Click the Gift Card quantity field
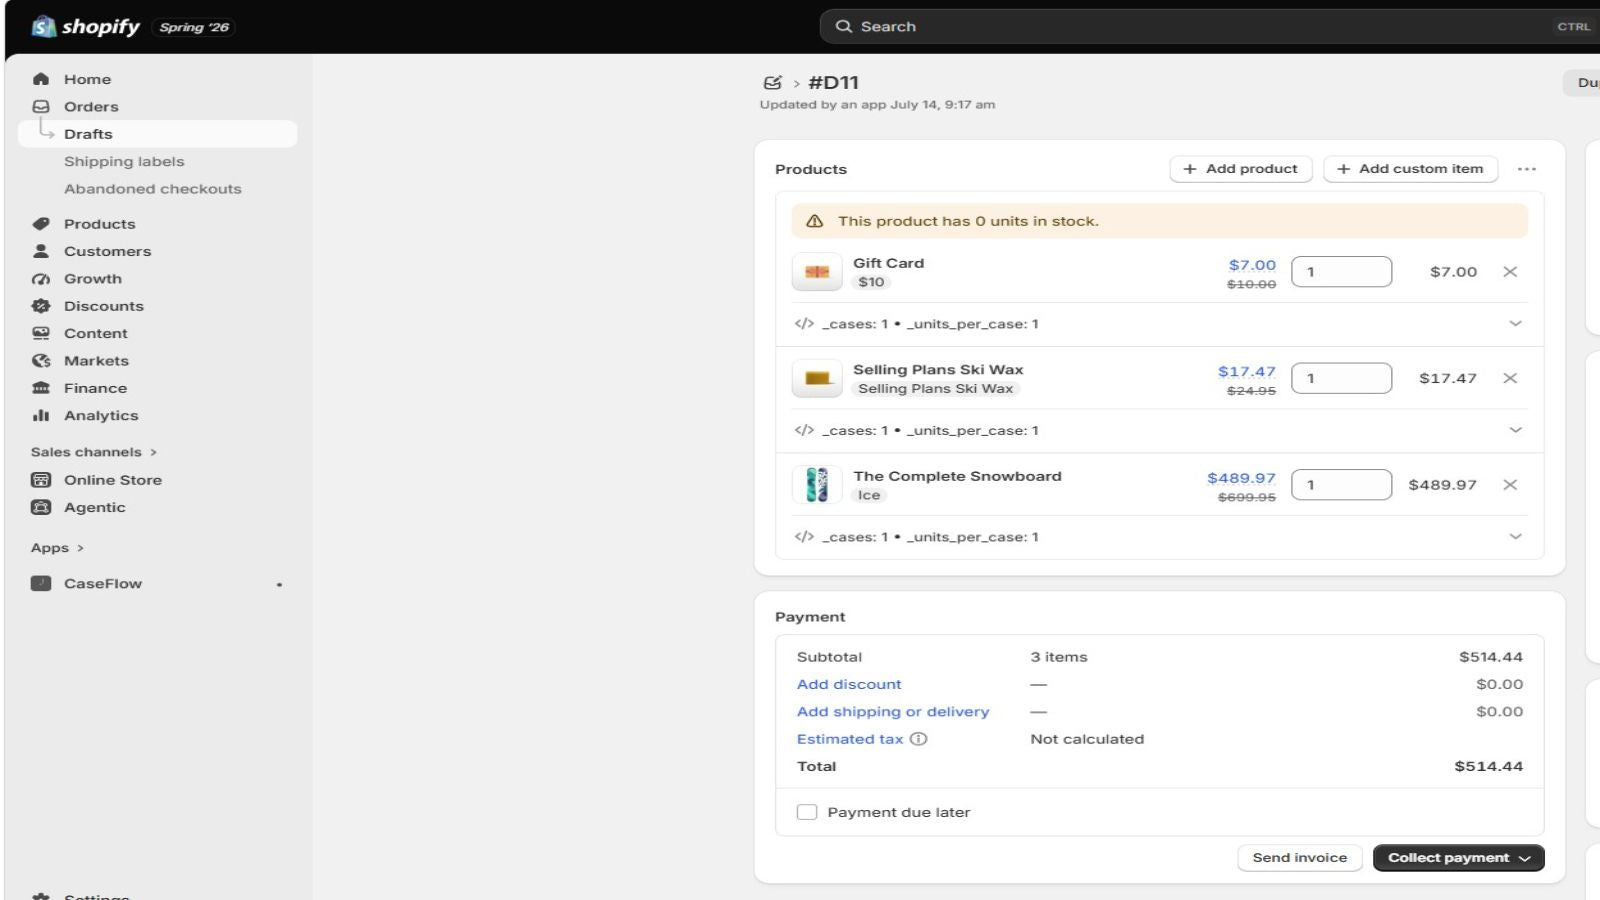 (x=1341, y=272)
